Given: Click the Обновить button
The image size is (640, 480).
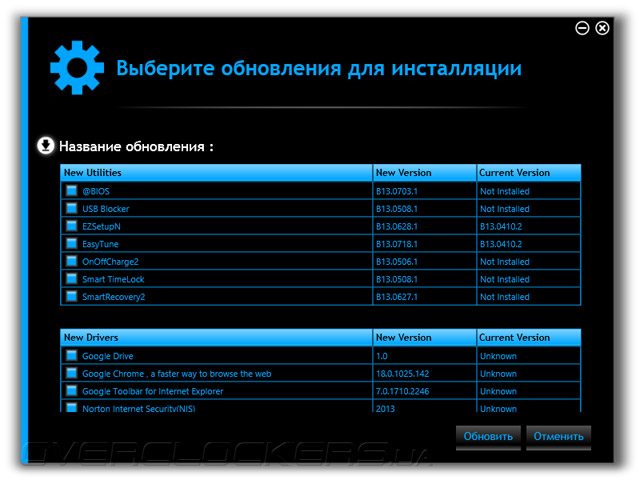Looking at the screenshot, I should click(488, 437).
